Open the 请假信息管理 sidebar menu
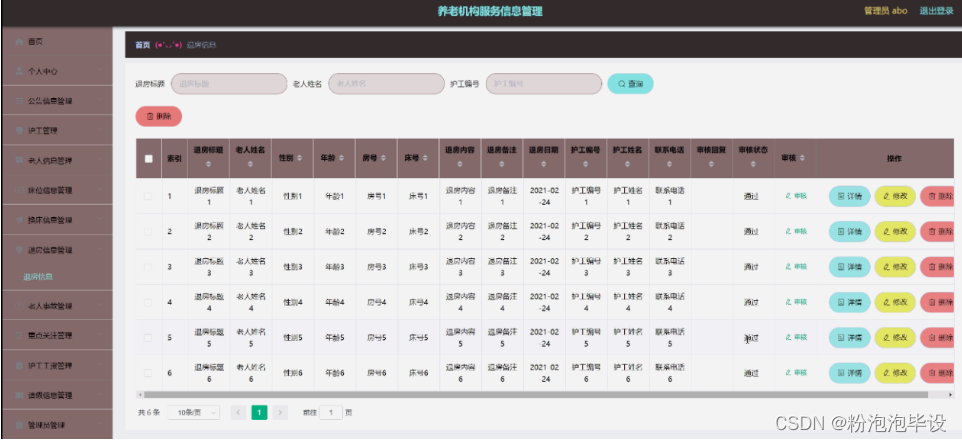 click(57, 395)
